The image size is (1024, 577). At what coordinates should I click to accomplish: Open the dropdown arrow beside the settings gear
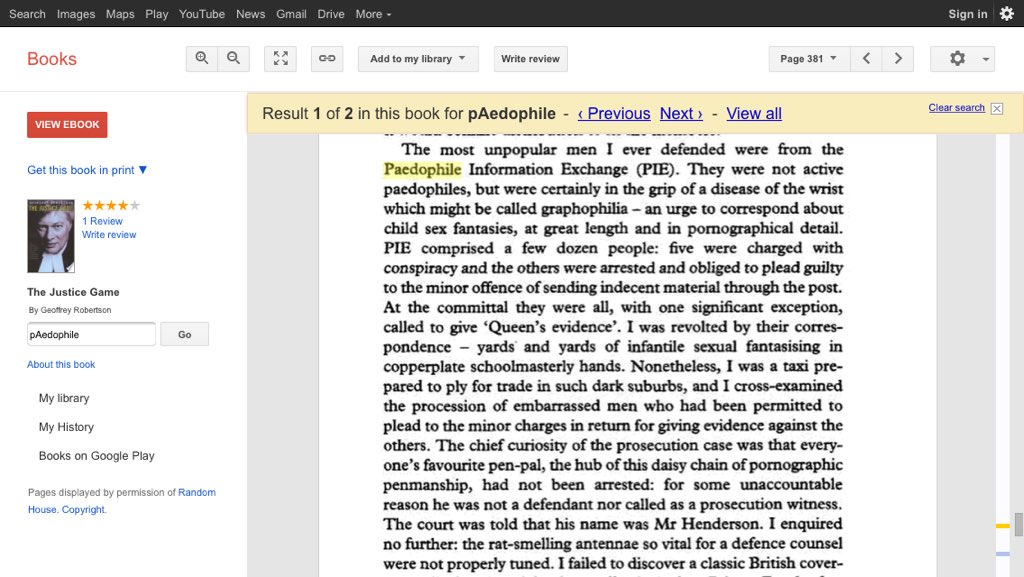(985, 59)
